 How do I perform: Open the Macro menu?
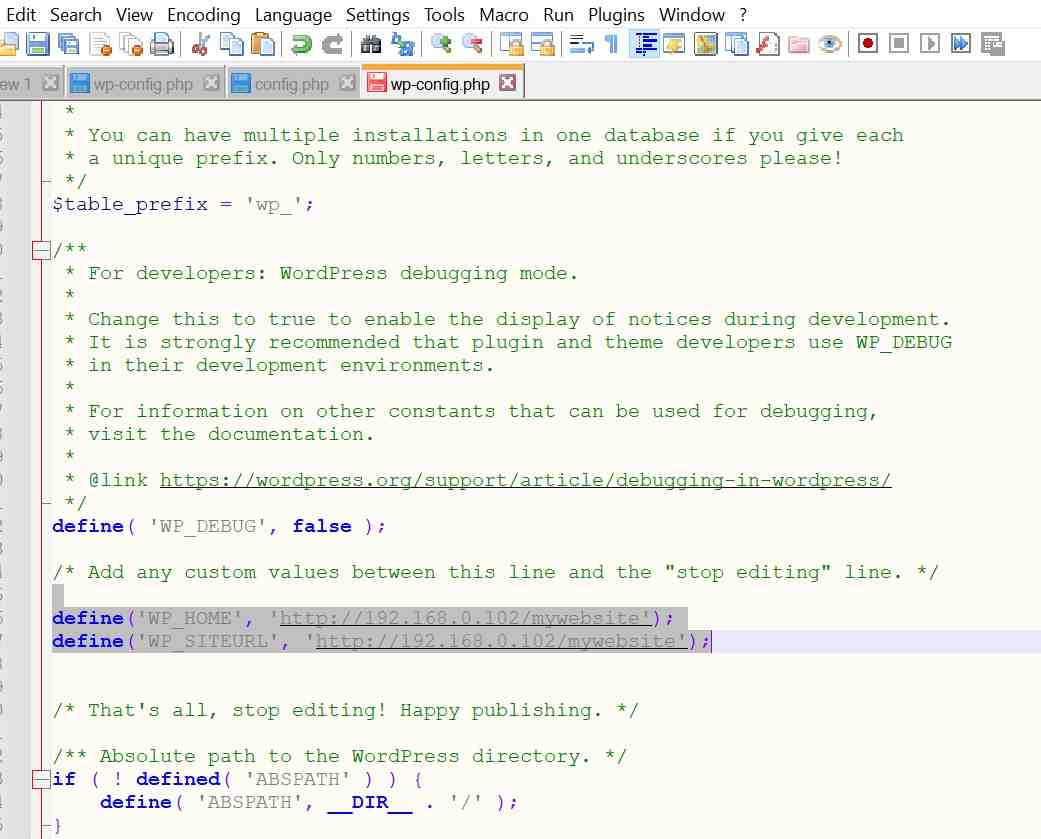tap(503, 14)
